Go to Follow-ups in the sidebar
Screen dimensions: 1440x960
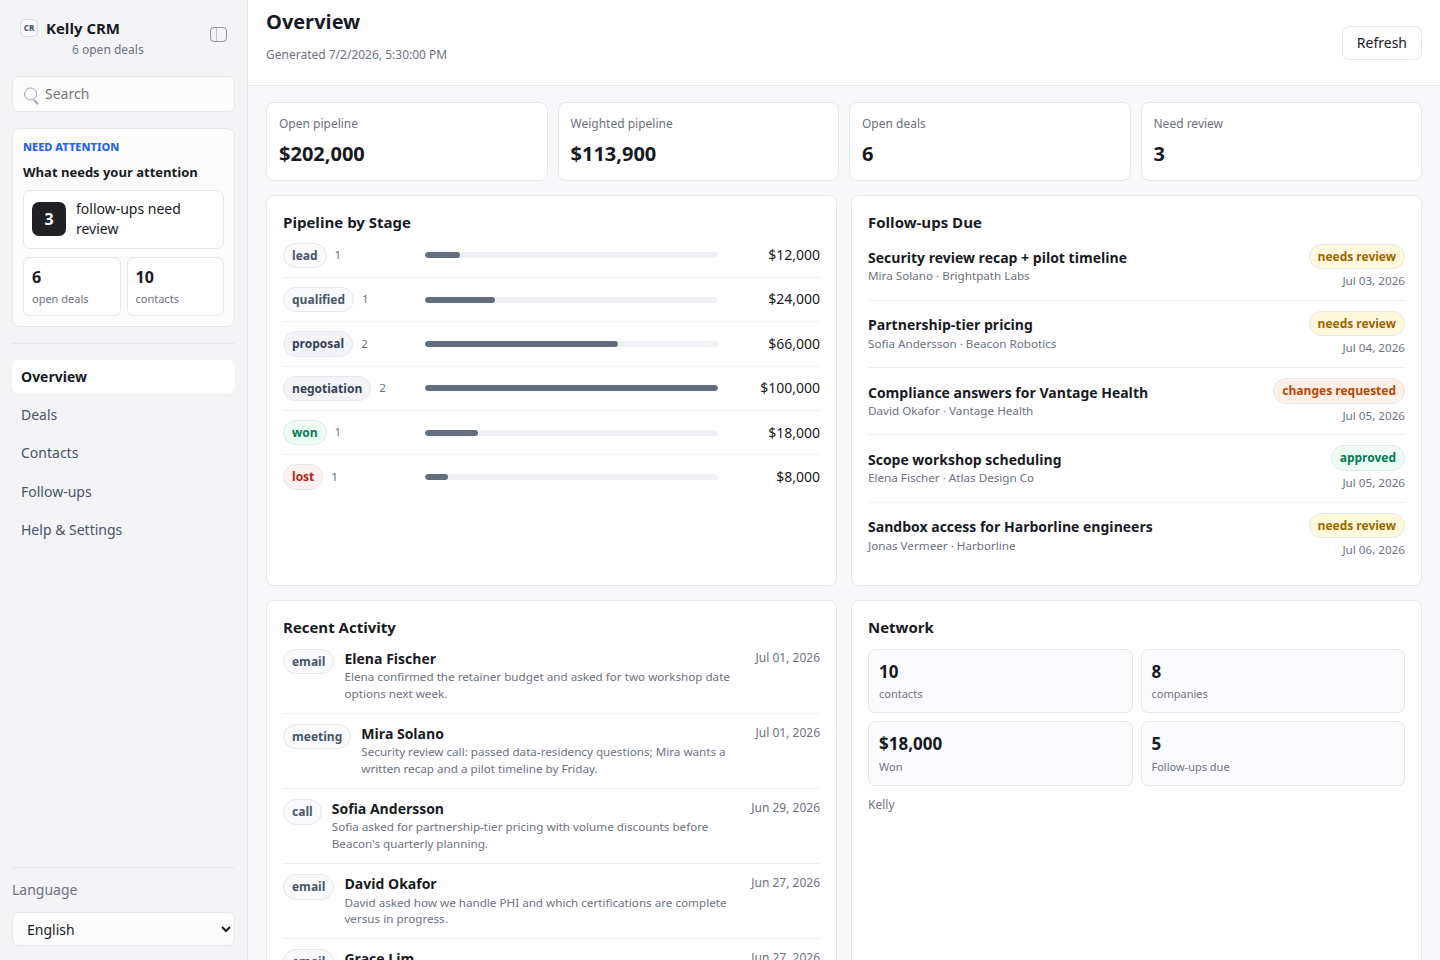[123, 492]
